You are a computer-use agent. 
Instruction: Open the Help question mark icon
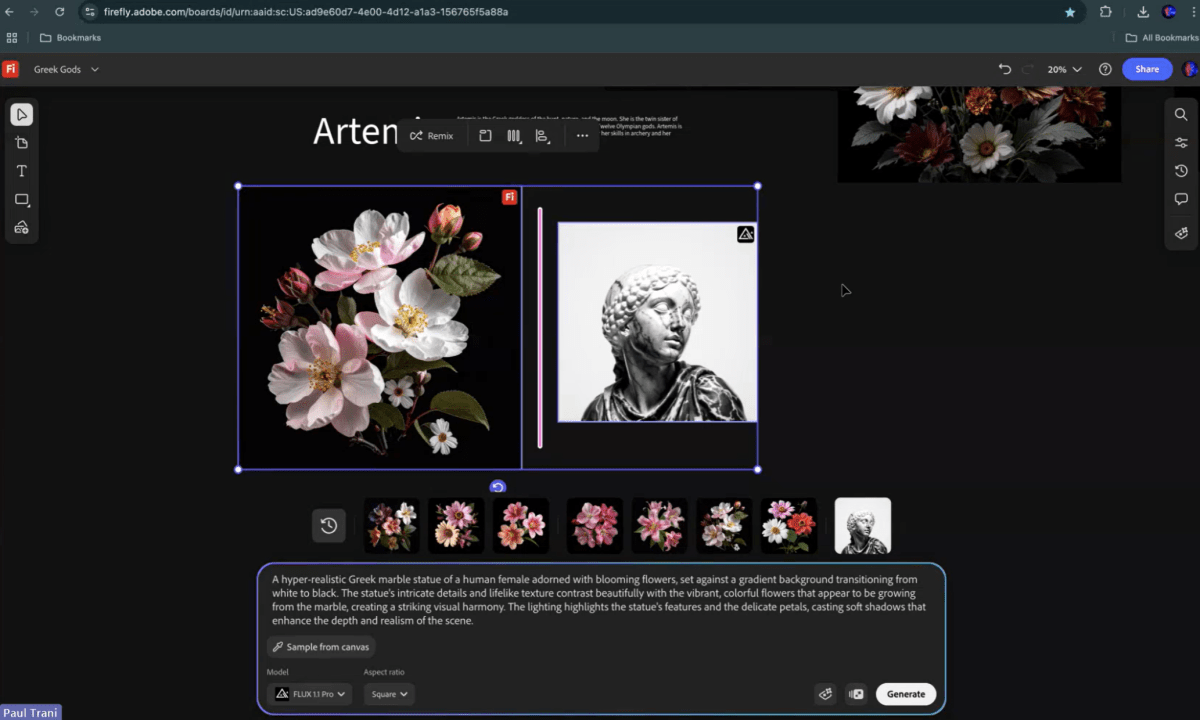(x=1105, y=69)
